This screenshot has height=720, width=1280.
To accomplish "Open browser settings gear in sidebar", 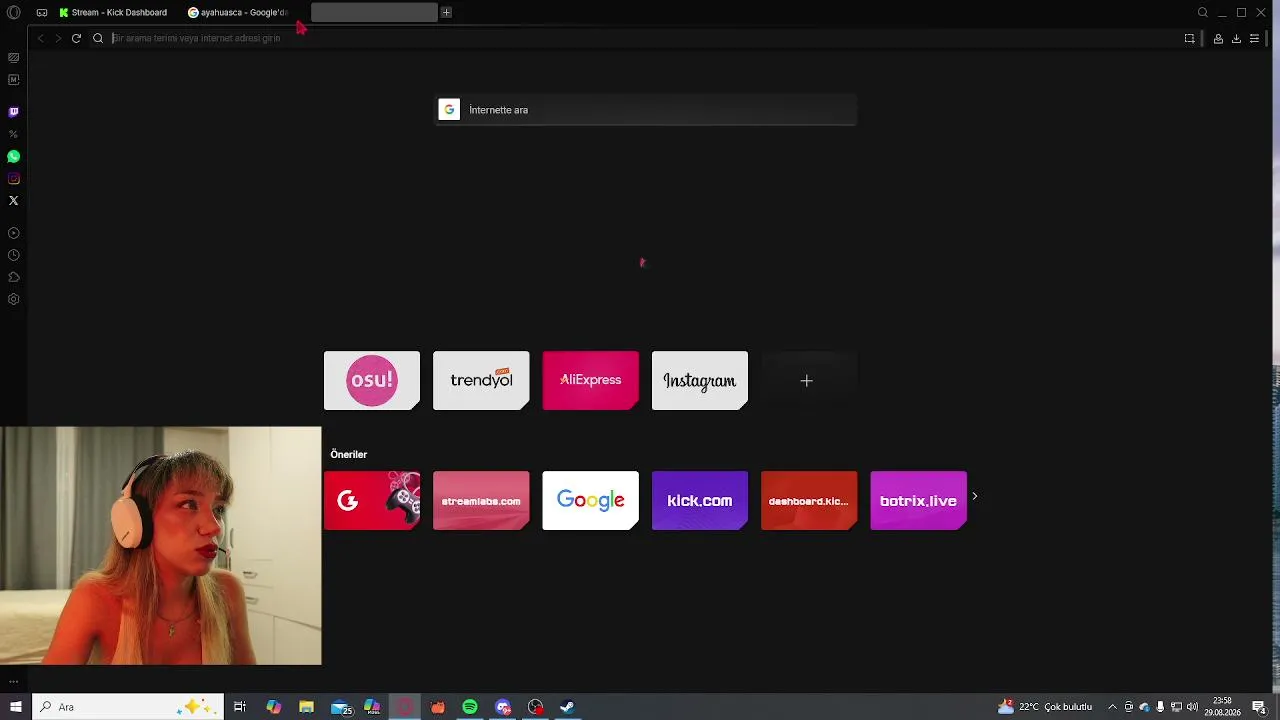I will tap(14, 299).
